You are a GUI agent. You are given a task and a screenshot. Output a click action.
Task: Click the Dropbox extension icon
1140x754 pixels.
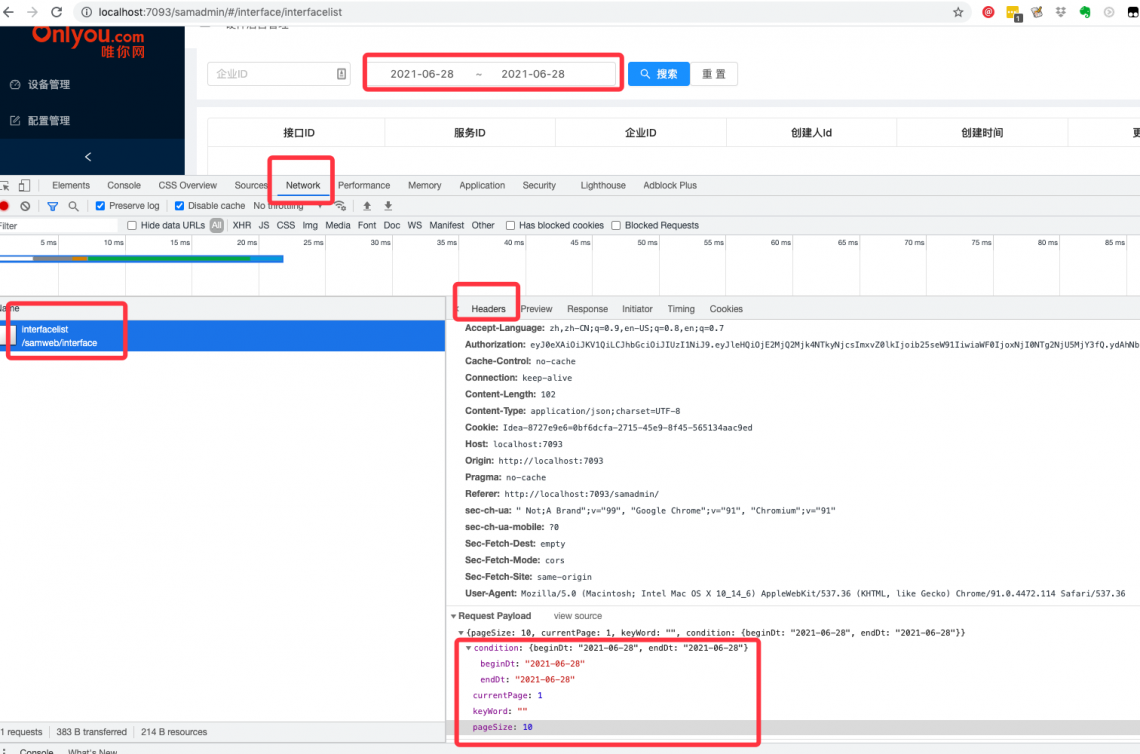coord(1061,12)
